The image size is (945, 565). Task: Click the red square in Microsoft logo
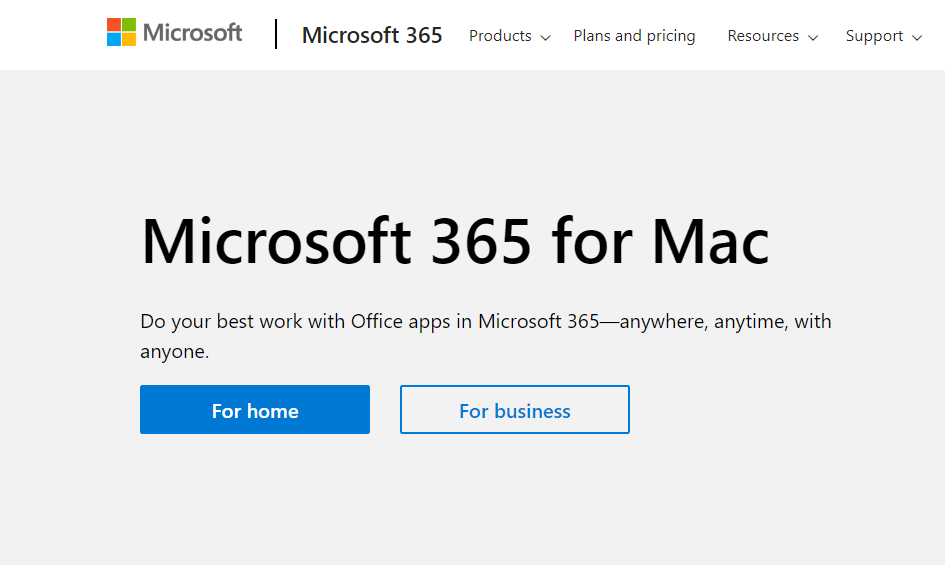tap(114, 25)
